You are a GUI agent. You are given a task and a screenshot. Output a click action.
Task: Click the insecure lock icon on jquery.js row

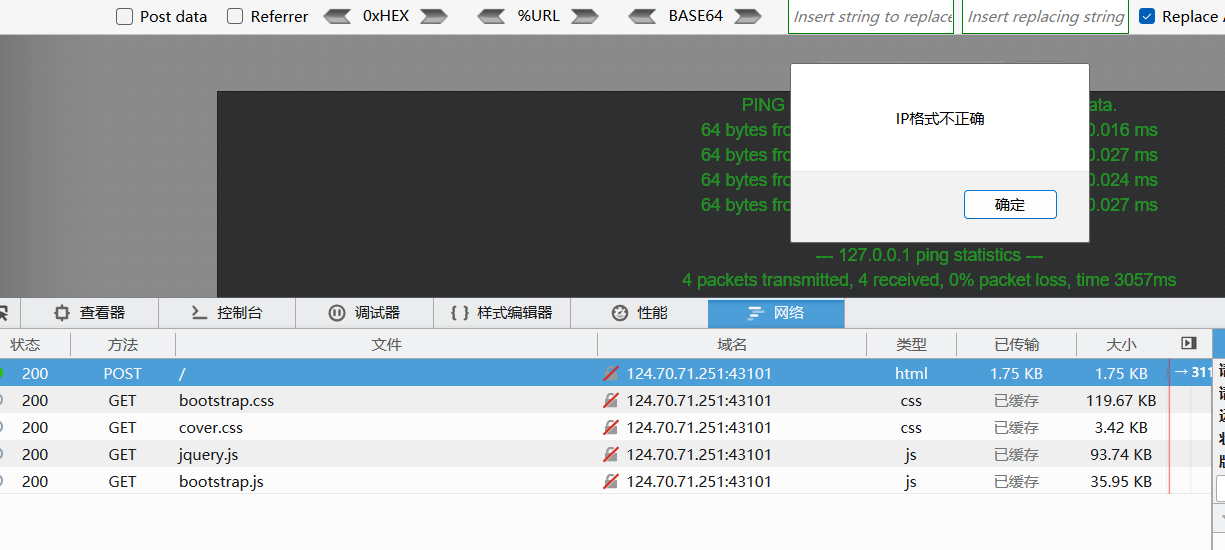[x=611, y=455]
